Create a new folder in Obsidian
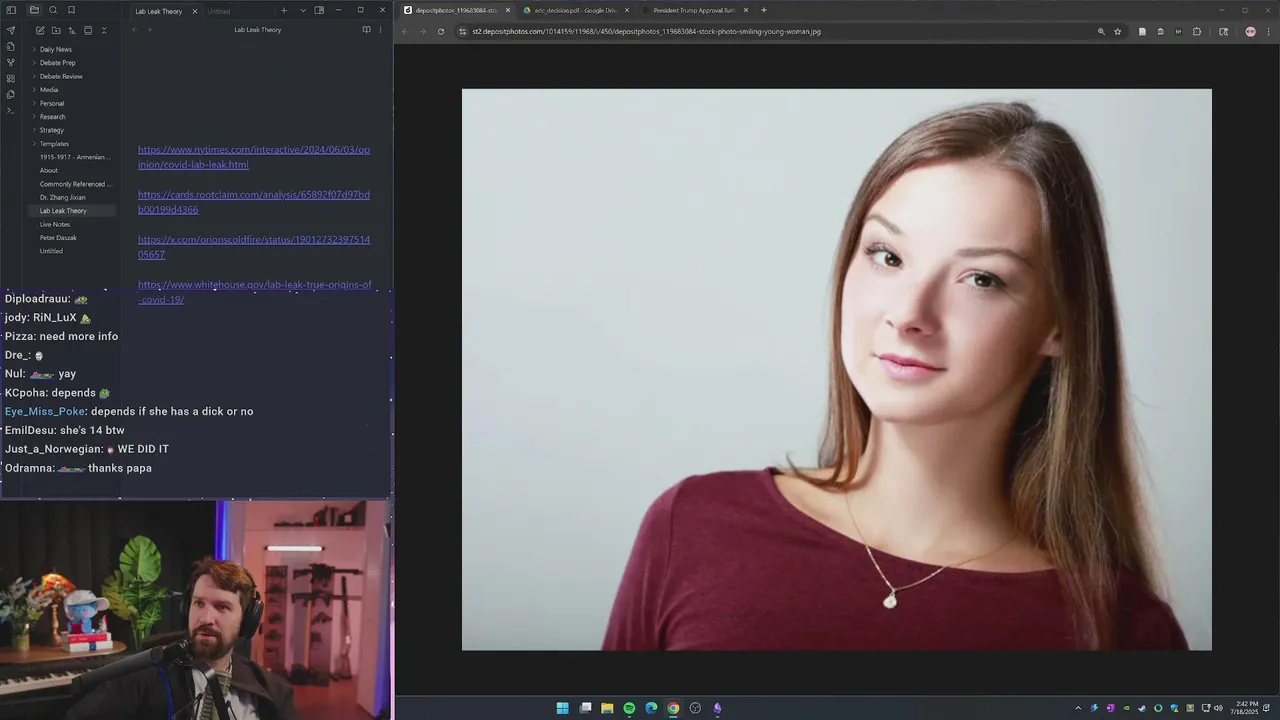 [56, 30]
